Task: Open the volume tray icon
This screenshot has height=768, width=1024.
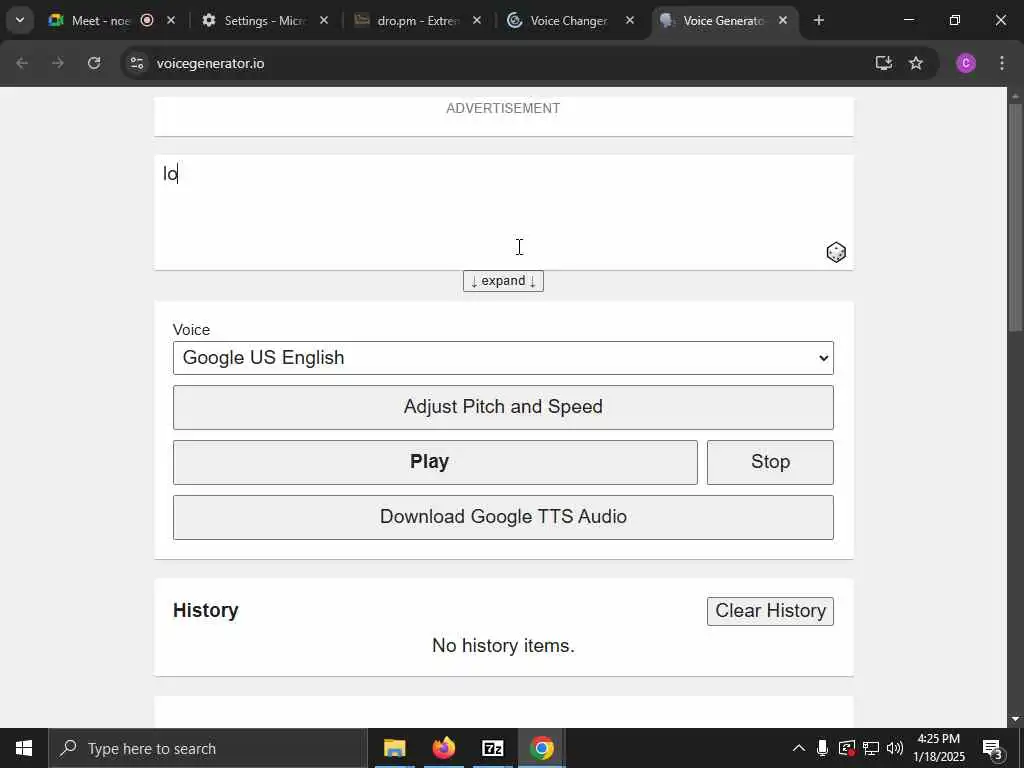Action: tap(895, 748)
